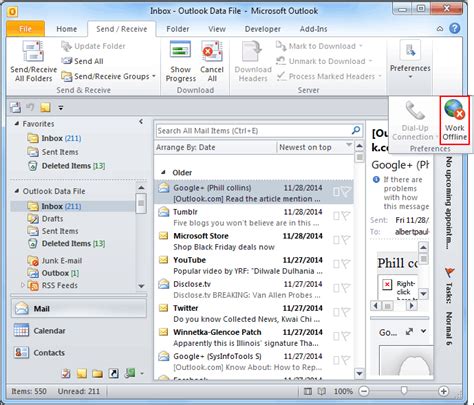Collapse the Older message group
Screen dimensions: 474x405
pos(163,172)
